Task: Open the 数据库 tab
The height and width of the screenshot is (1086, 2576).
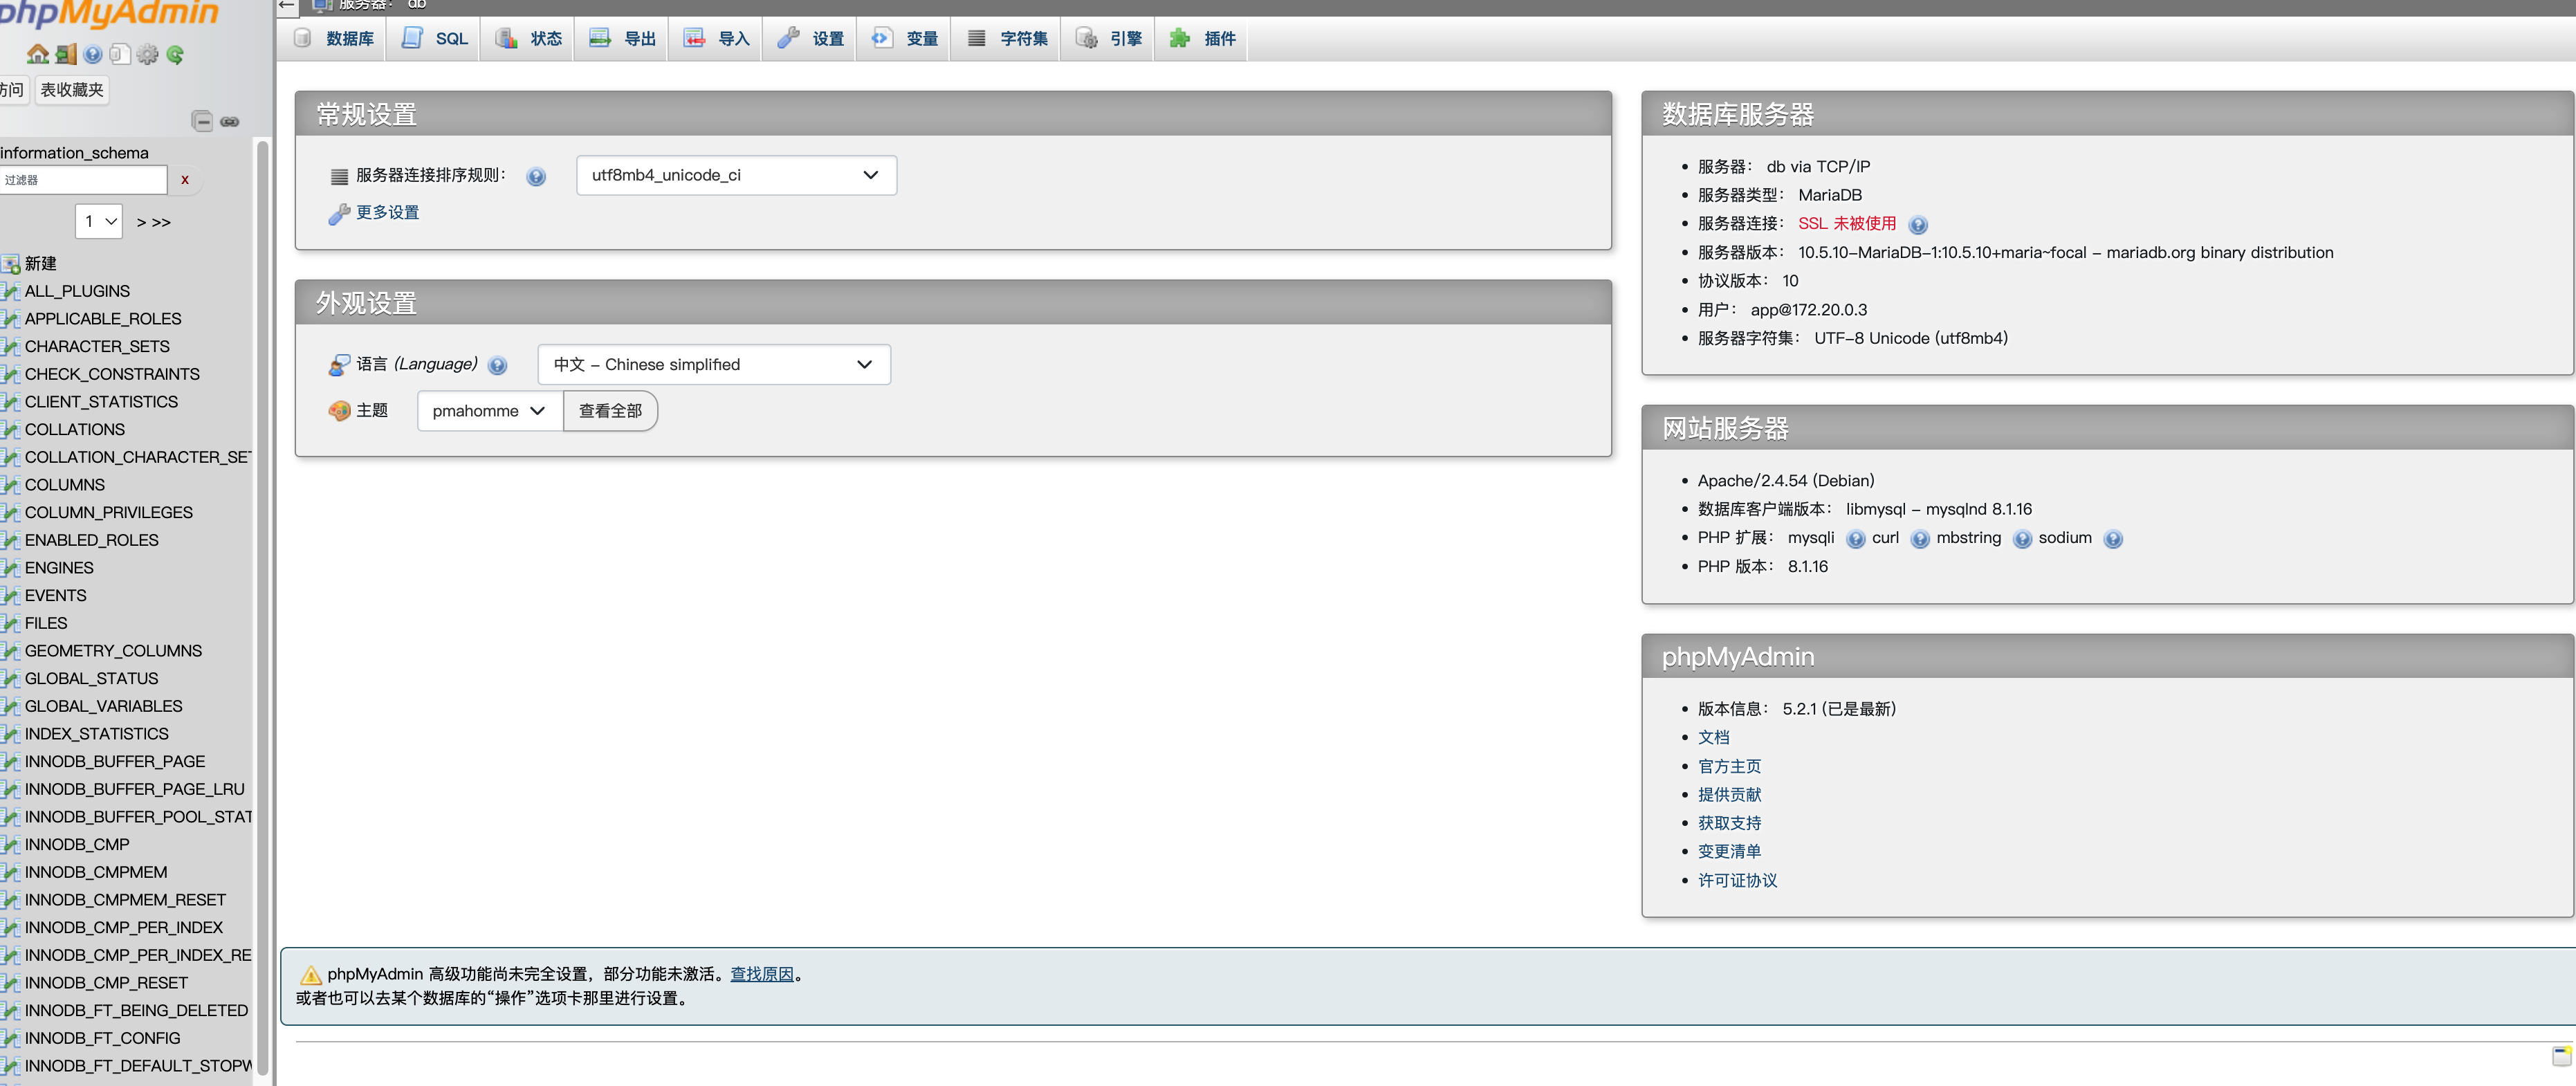Action: (x=333, y=38)
